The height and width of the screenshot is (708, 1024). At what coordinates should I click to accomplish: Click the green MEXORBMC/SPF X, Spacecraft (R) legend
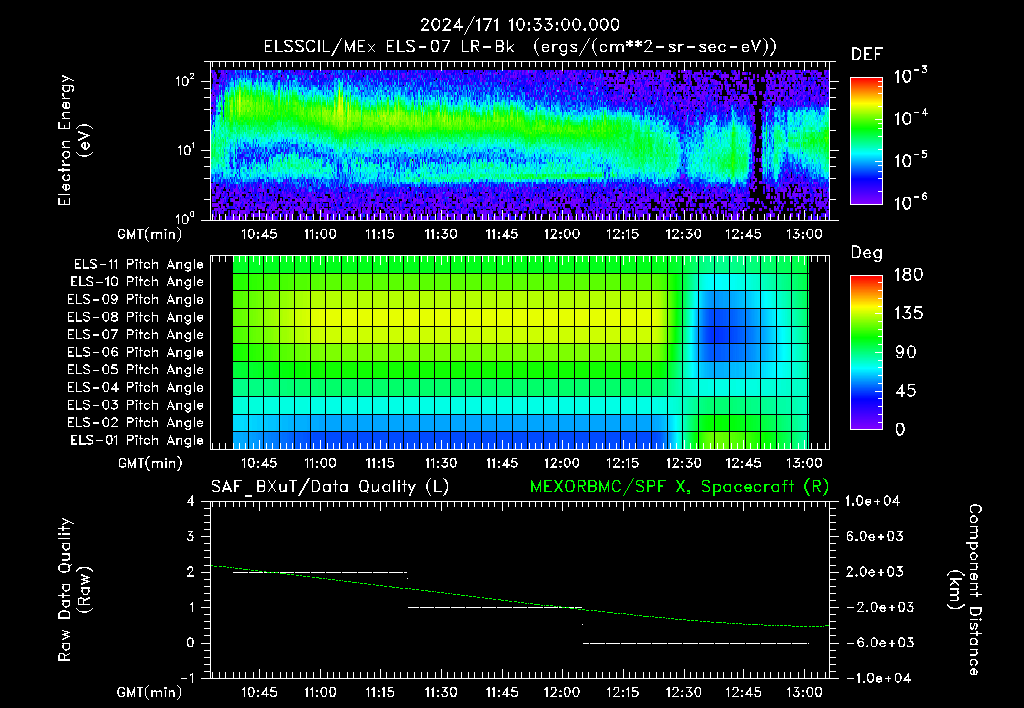tap(679, 487)
